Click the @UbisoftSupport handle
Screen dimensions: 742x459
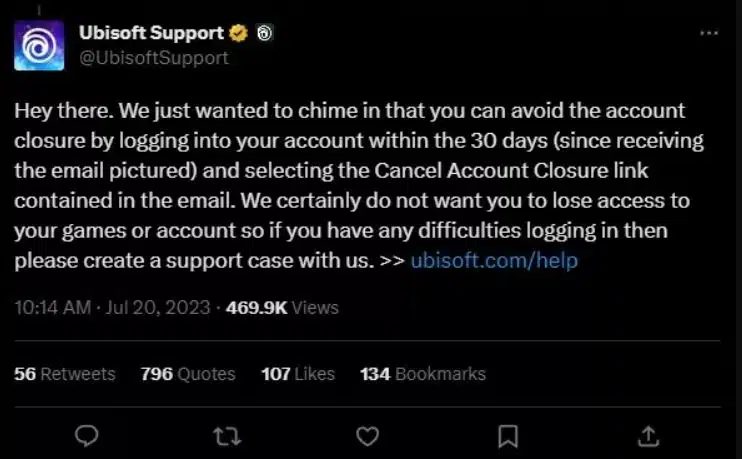coord(154,58)
